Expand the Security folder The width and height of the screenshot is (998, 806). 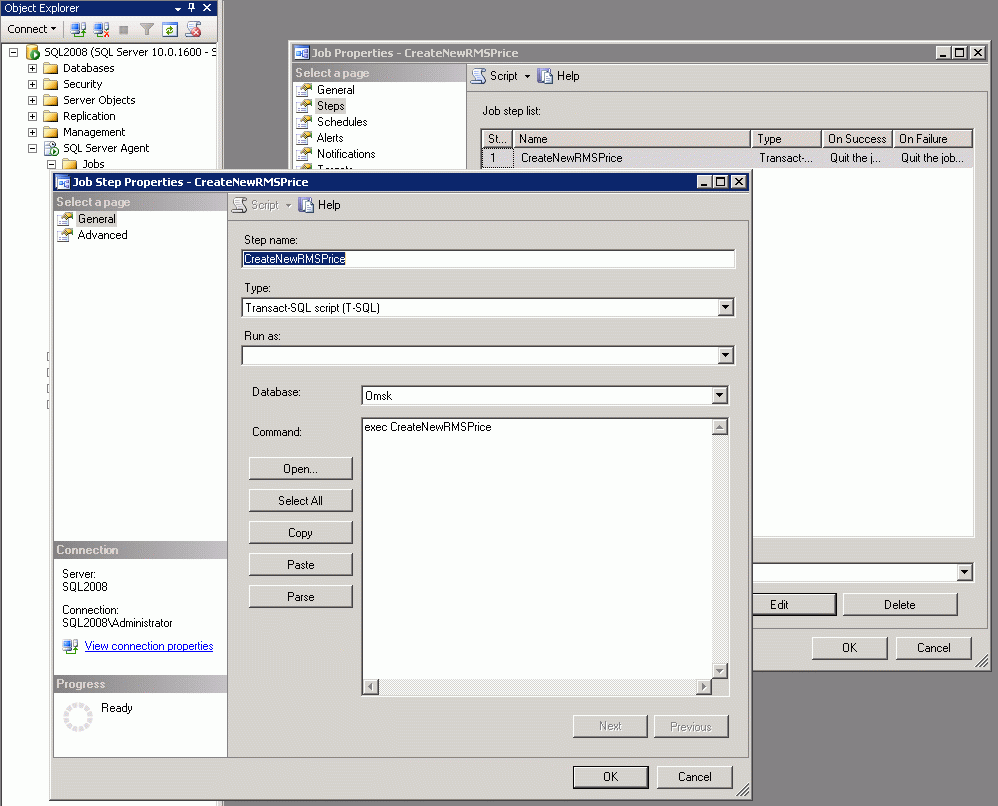[x=32, y=84]
